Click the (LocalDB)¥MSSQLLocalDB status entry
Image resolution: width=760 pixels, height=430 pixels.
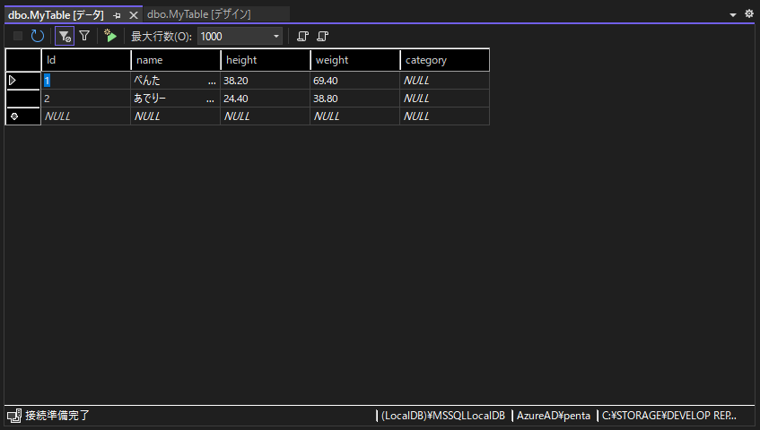pyautogui.click(x=443, y=415)
